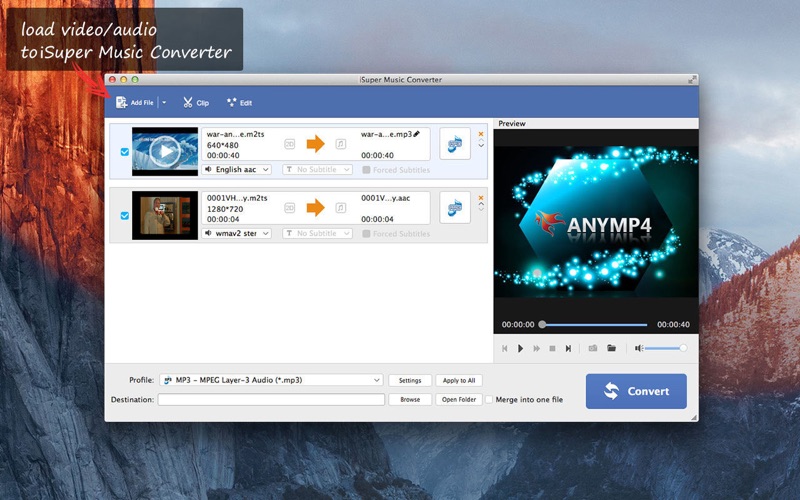This screenshot has width=800, height=500.
Task: Uncheck the war-an...e.m2ts file checkbox
Action: point(124,152)
